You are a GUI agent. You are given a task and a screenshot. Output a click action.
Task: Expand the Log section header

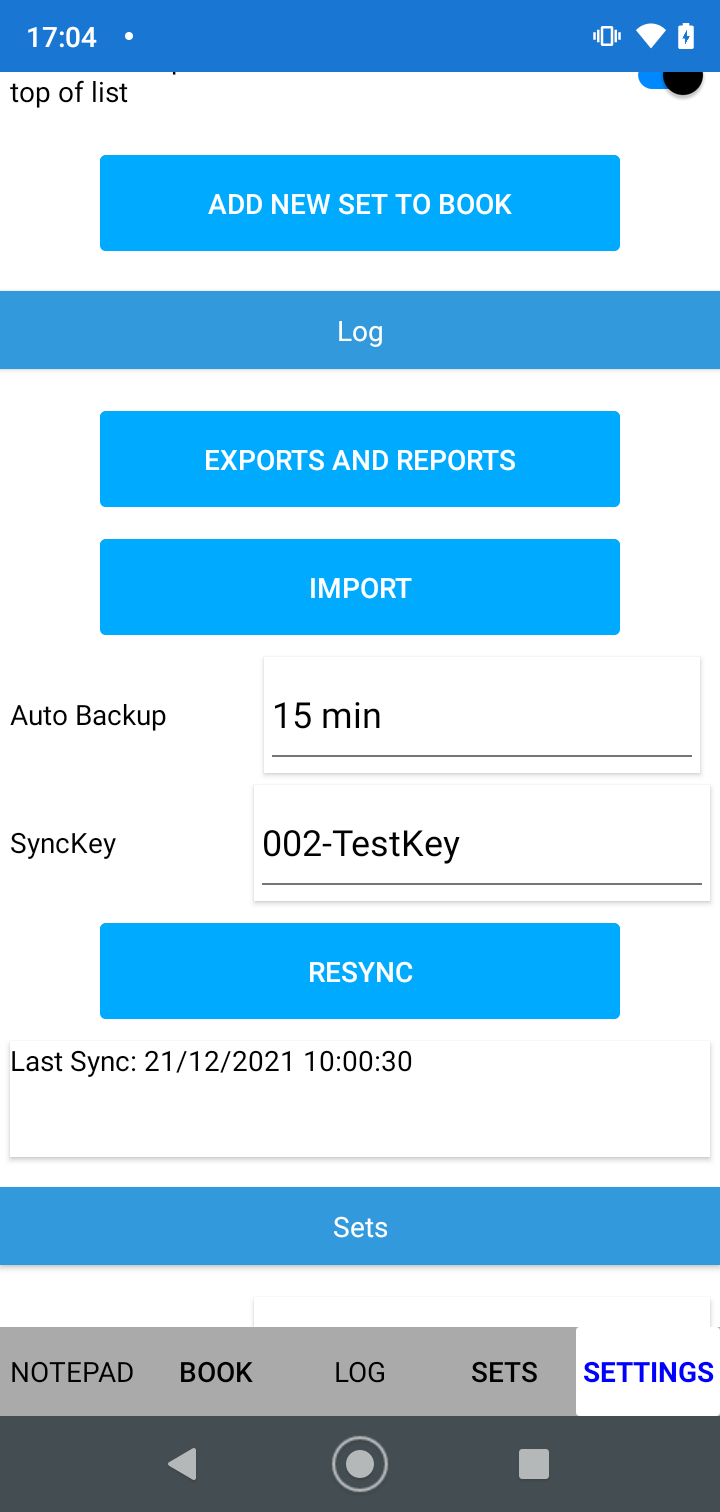point(360,330)
